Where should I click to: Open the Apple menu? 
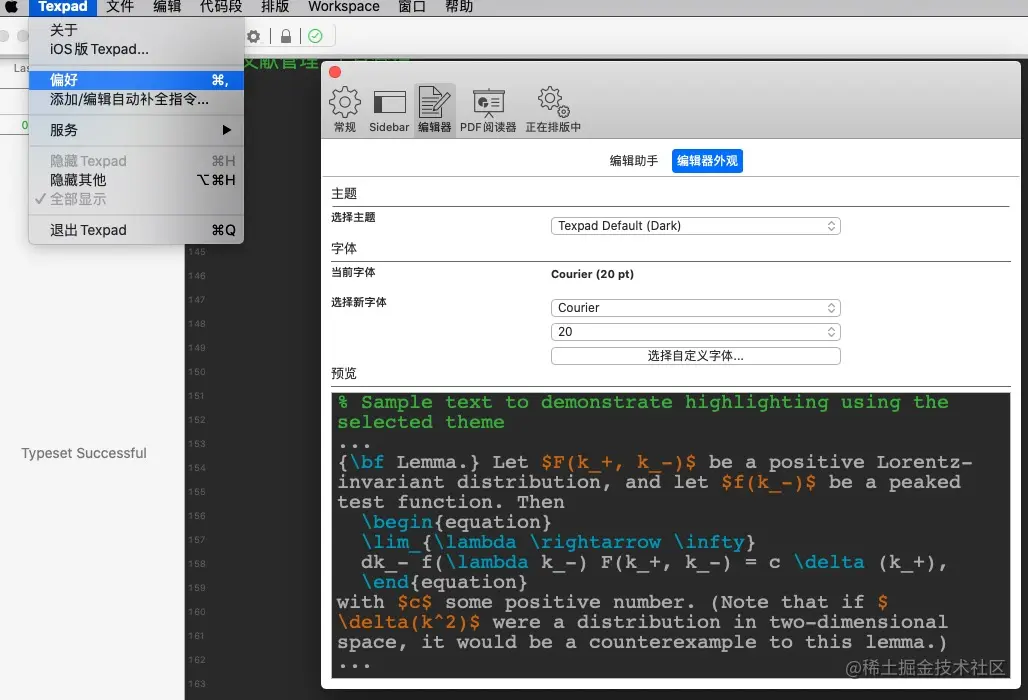point(11,7)
